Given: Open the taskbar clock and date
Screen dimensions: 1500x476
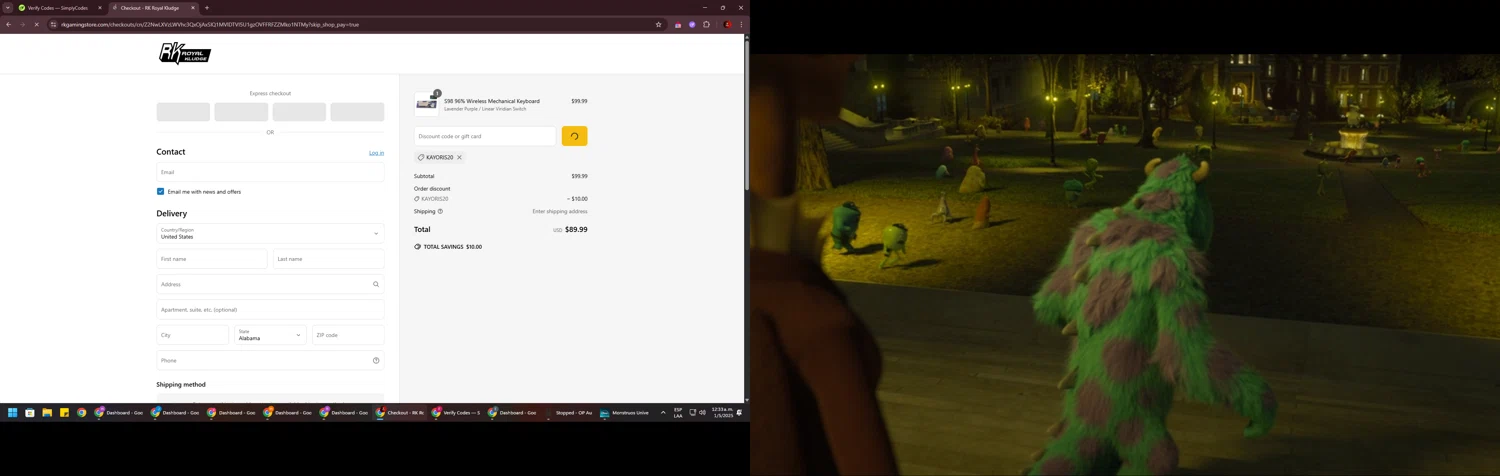Looking at the screenshot, I should tap(722, 412).
